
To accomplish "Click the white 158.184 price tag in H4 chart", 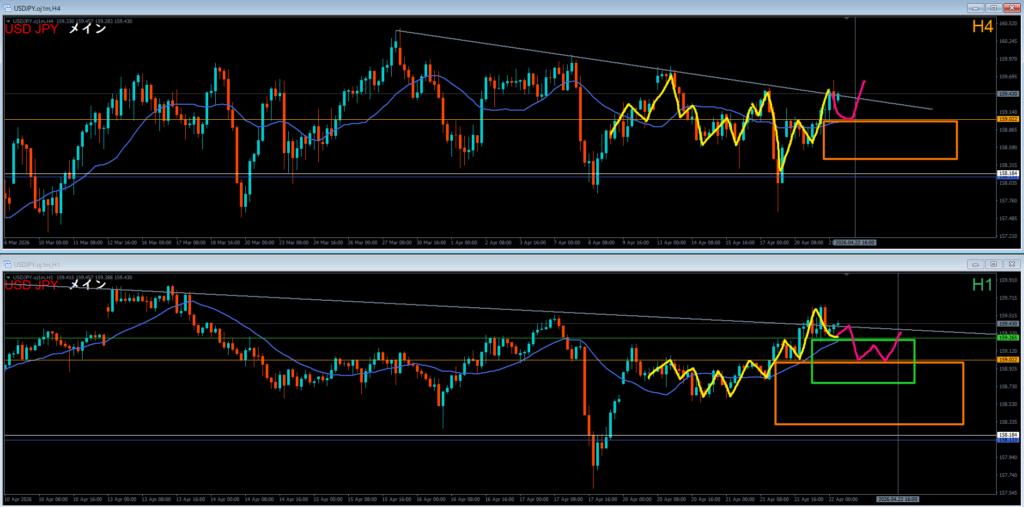I will pos(1007,174).
